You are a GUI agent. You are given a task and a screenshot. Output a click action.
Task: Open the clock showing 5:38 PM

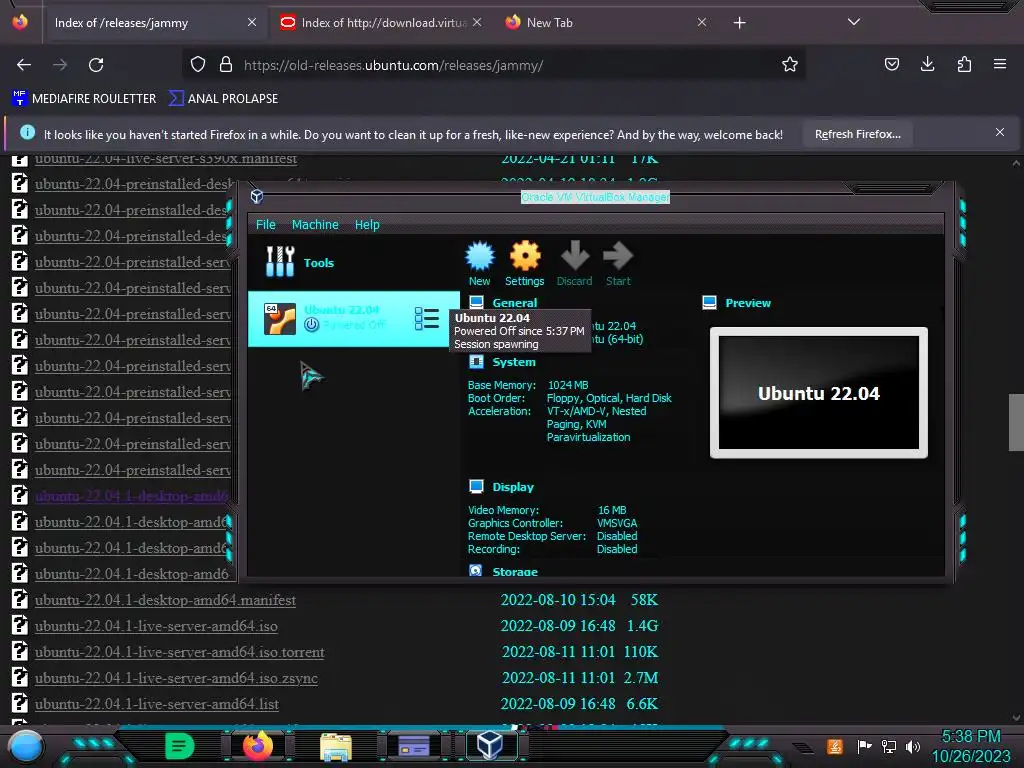971,746
